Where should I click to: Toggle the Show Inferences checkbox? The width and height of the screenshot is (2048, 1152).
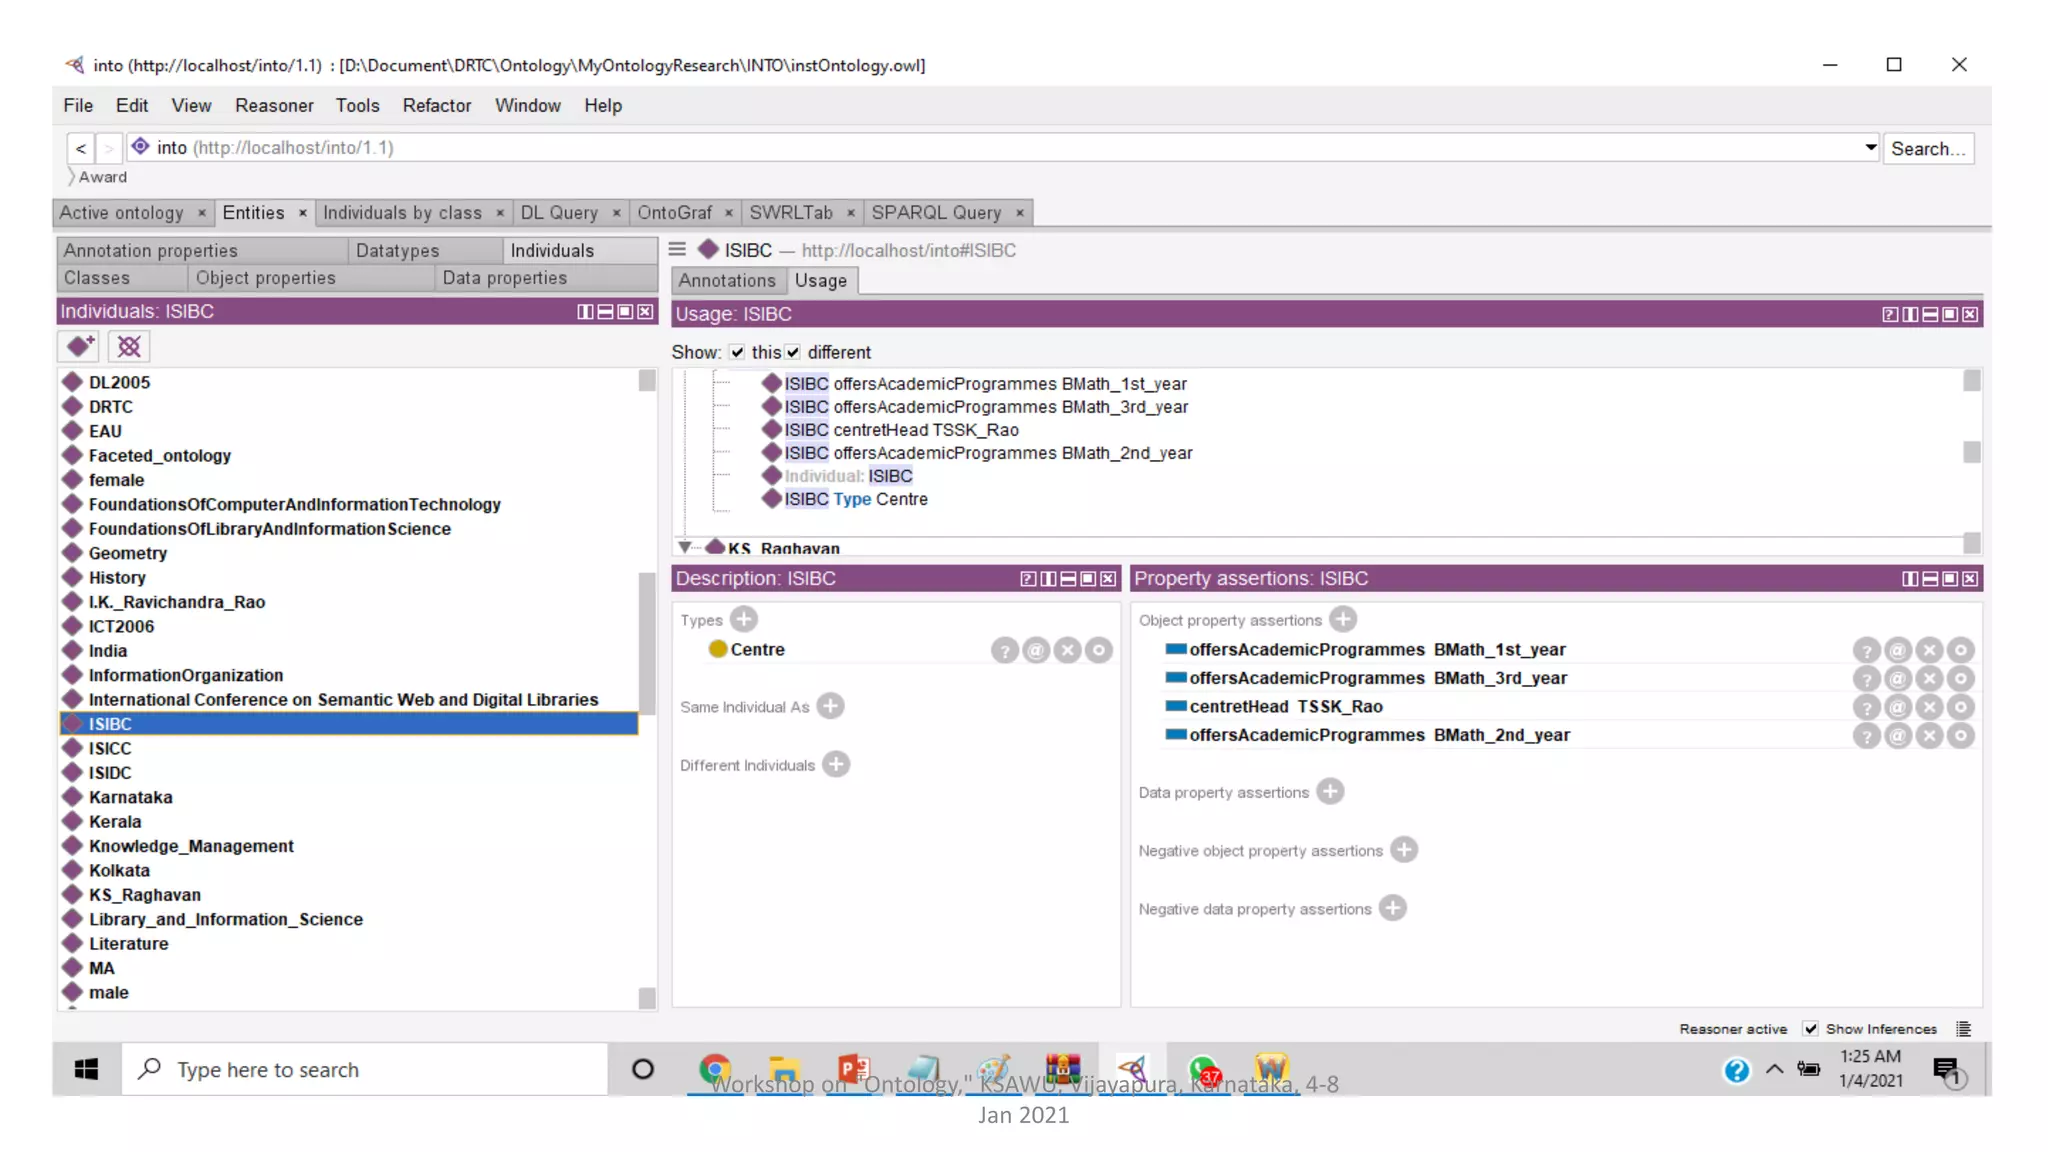tap(1810, 1028)
